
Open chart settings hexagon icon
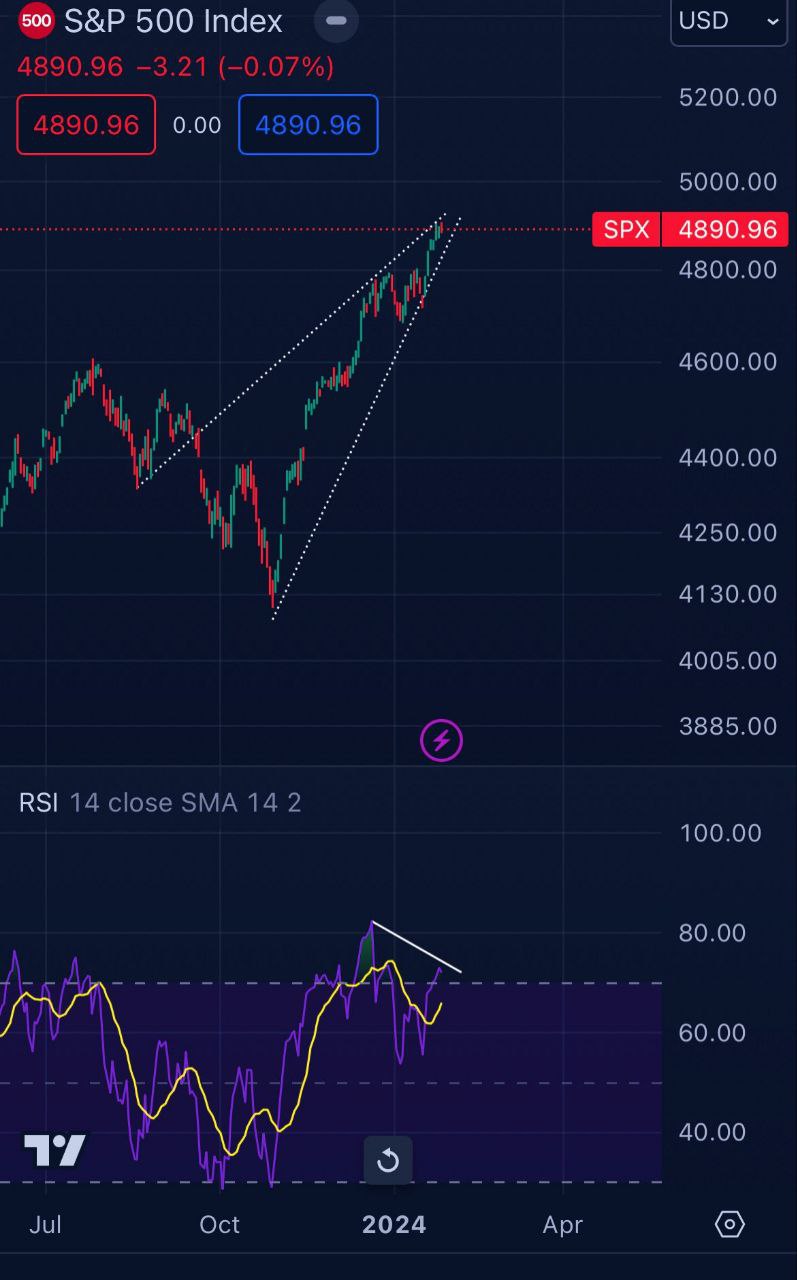point(730,1224)
